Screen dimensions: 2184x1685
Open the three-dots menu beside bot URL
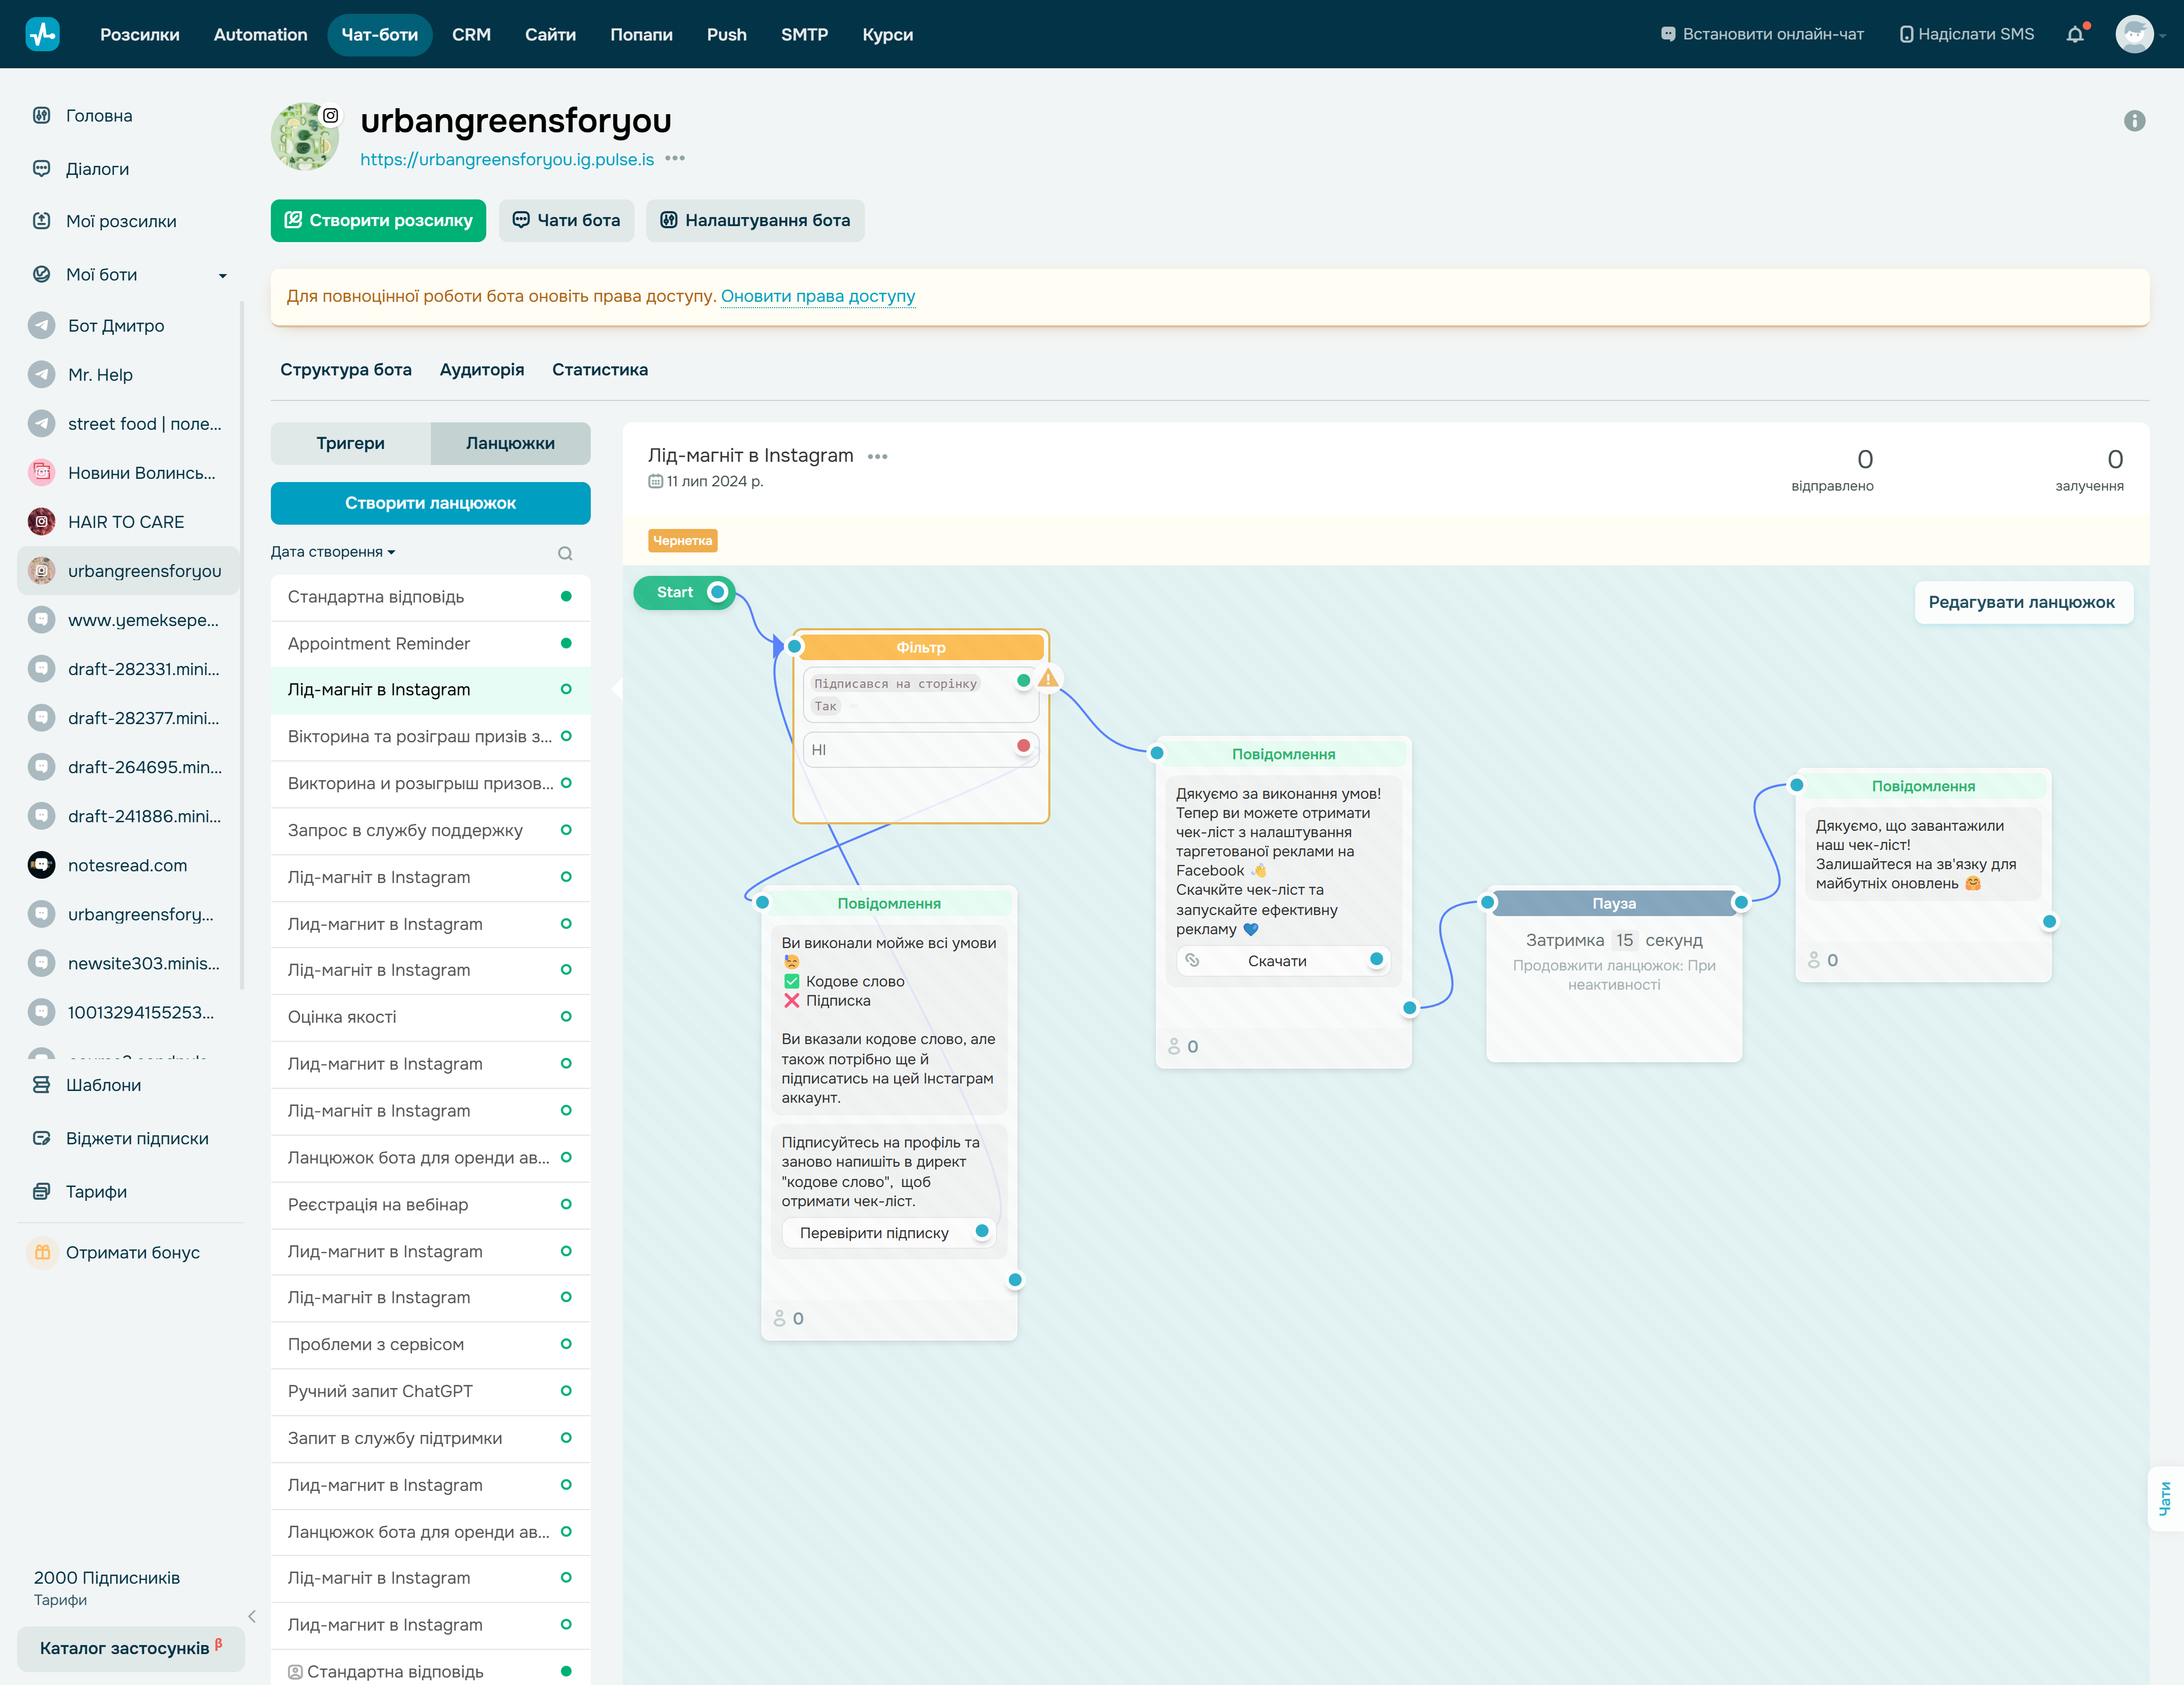[x=675, y=159]
